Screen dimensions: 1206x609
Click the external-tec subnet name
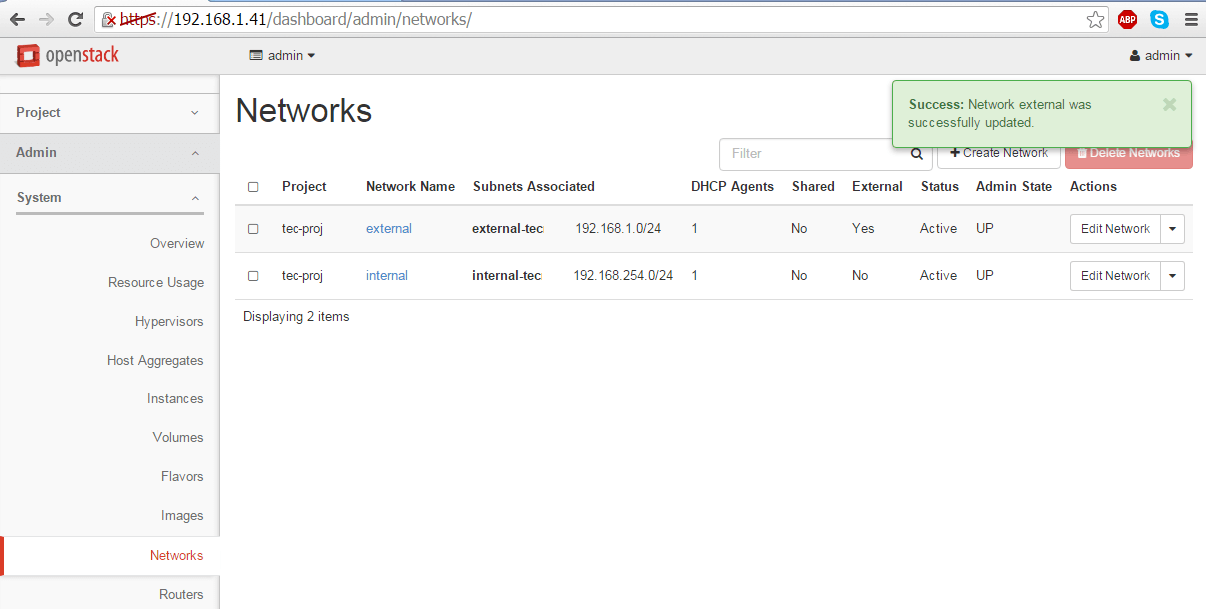click(507, 229)
